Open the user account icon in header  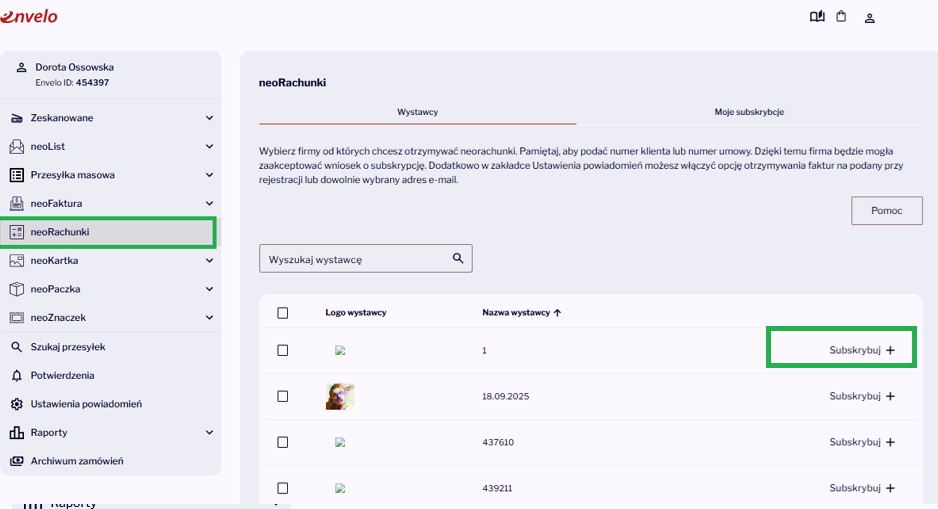pyautogui.click(x=869, y=18)
